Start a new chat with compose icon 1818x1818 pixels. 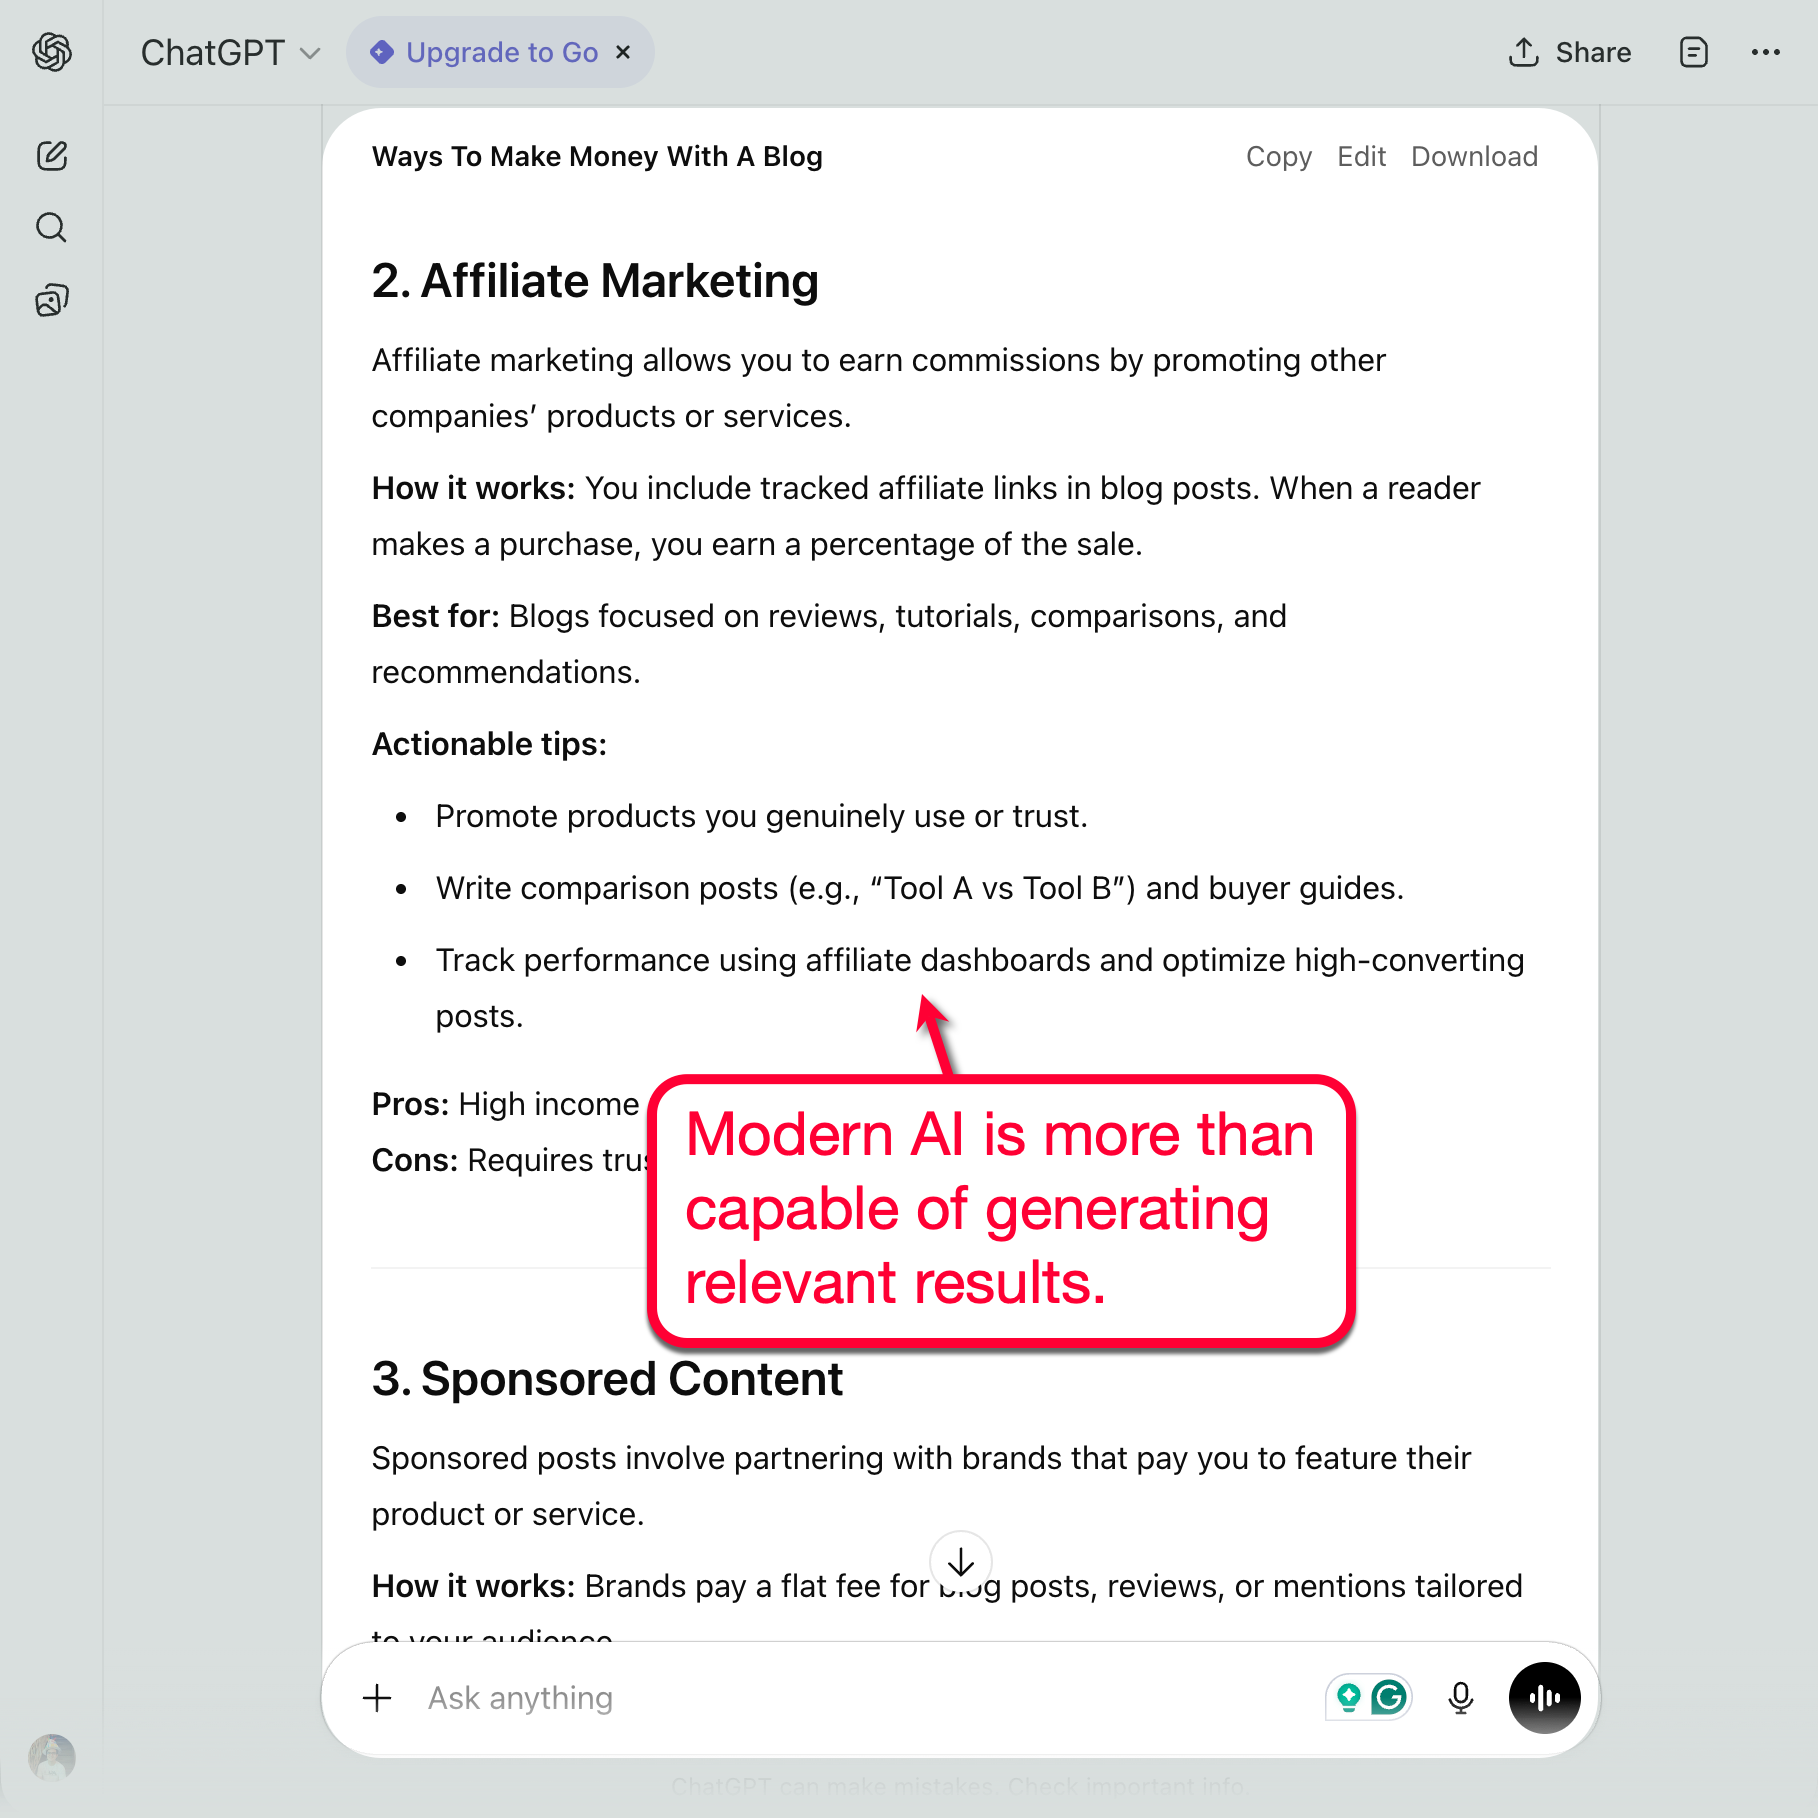click(x=52, y=156)
